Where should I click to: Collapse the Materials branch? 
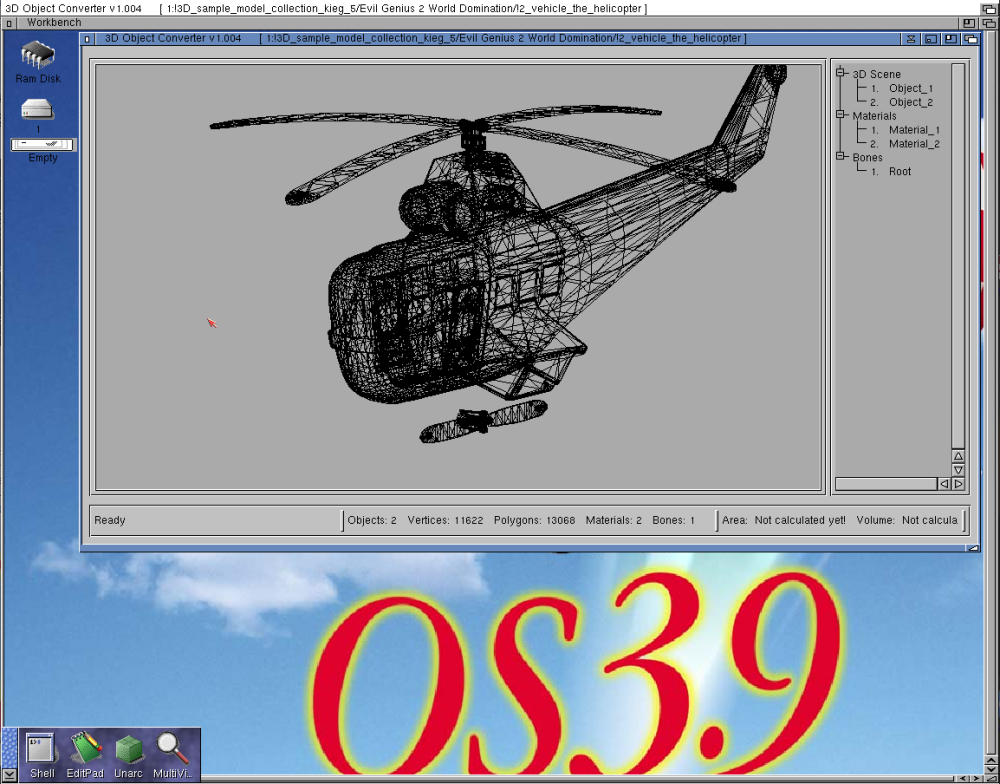(840, 115)
